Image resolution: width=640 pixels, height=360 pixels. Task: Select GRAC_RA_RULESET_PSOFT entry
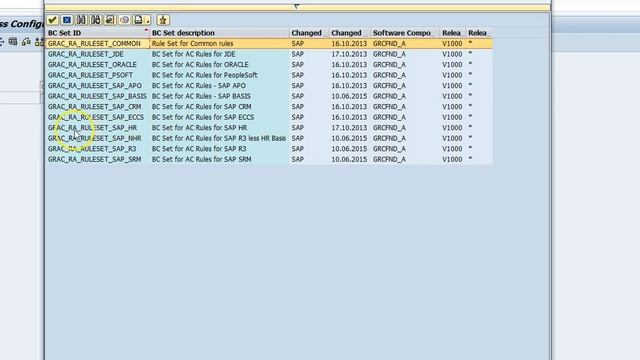tap(90, 75)
